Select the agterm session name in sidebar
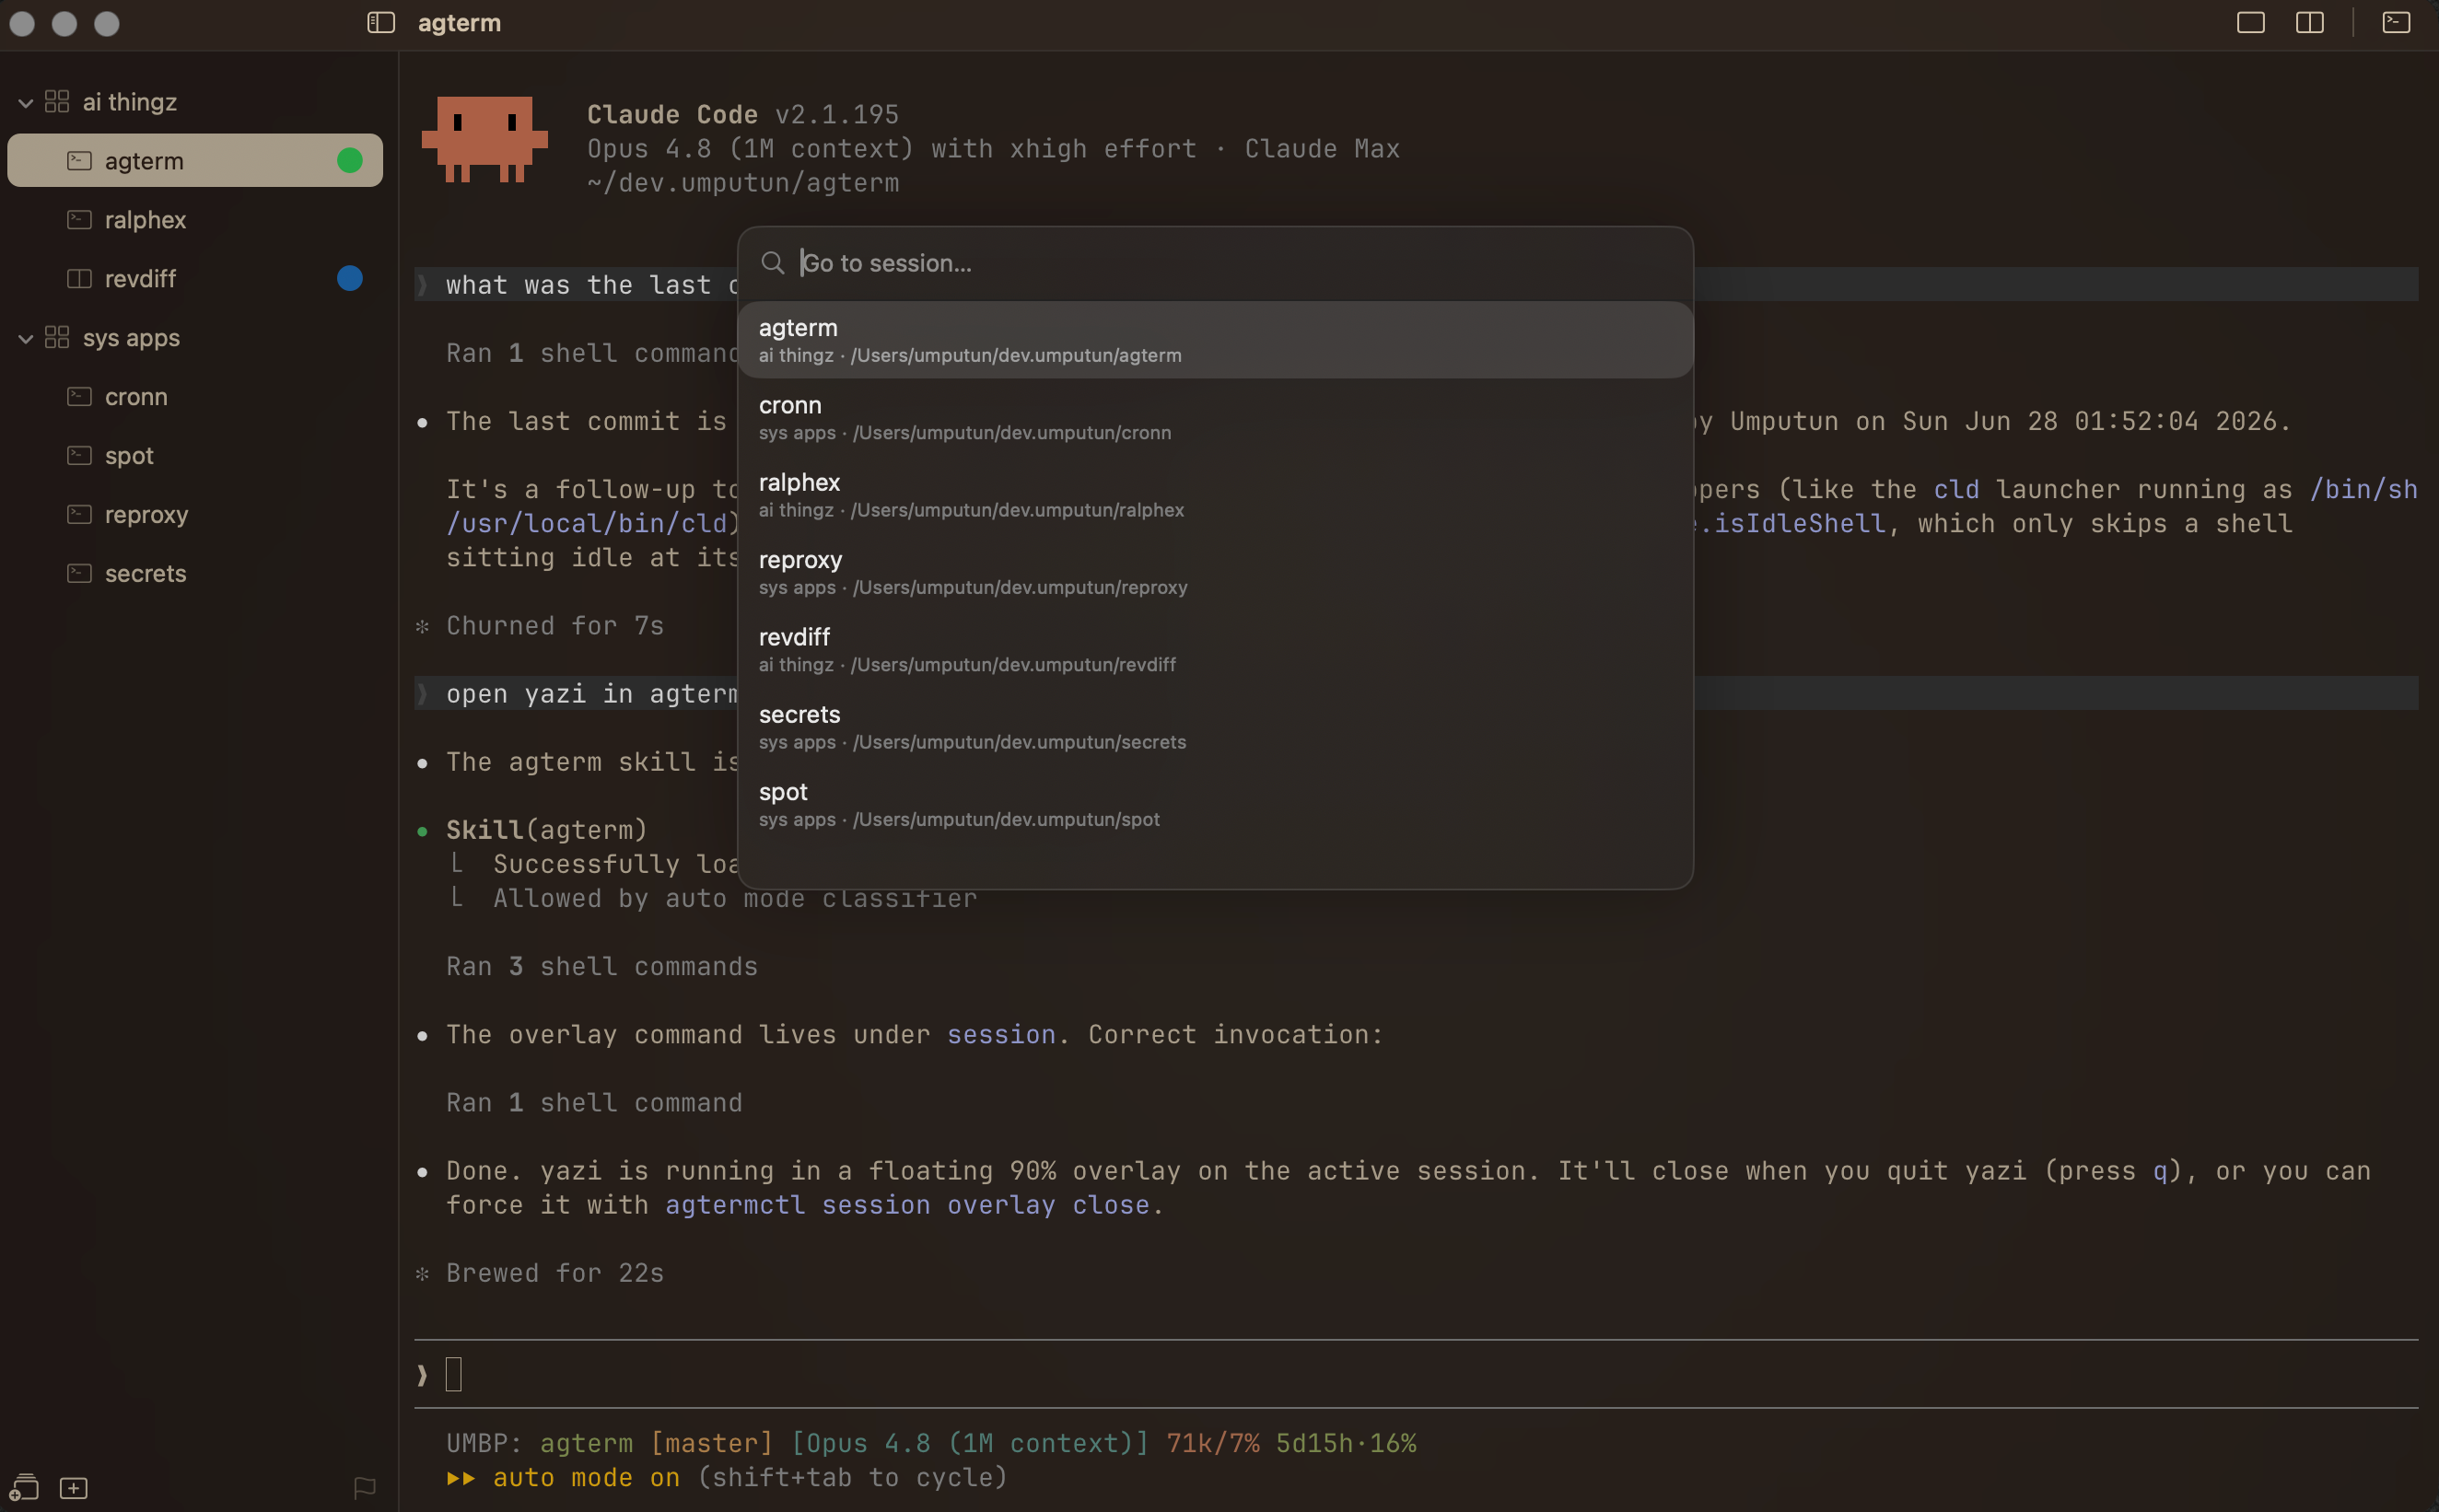Viewport: 2439px width, 1512px height. pos(144,160)
